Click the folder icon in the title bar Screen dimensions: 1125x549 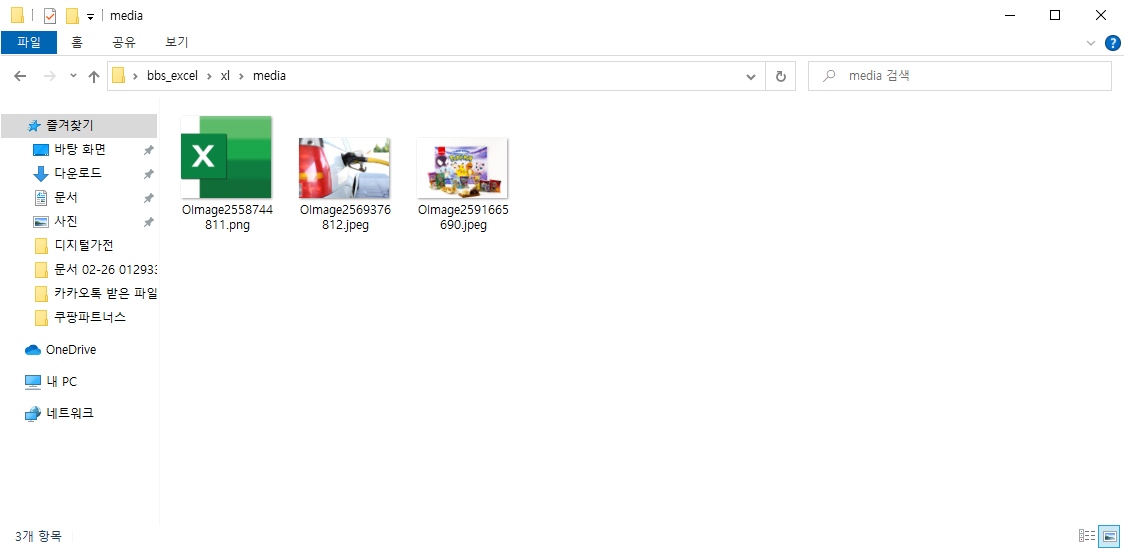[x=17, y=15]
